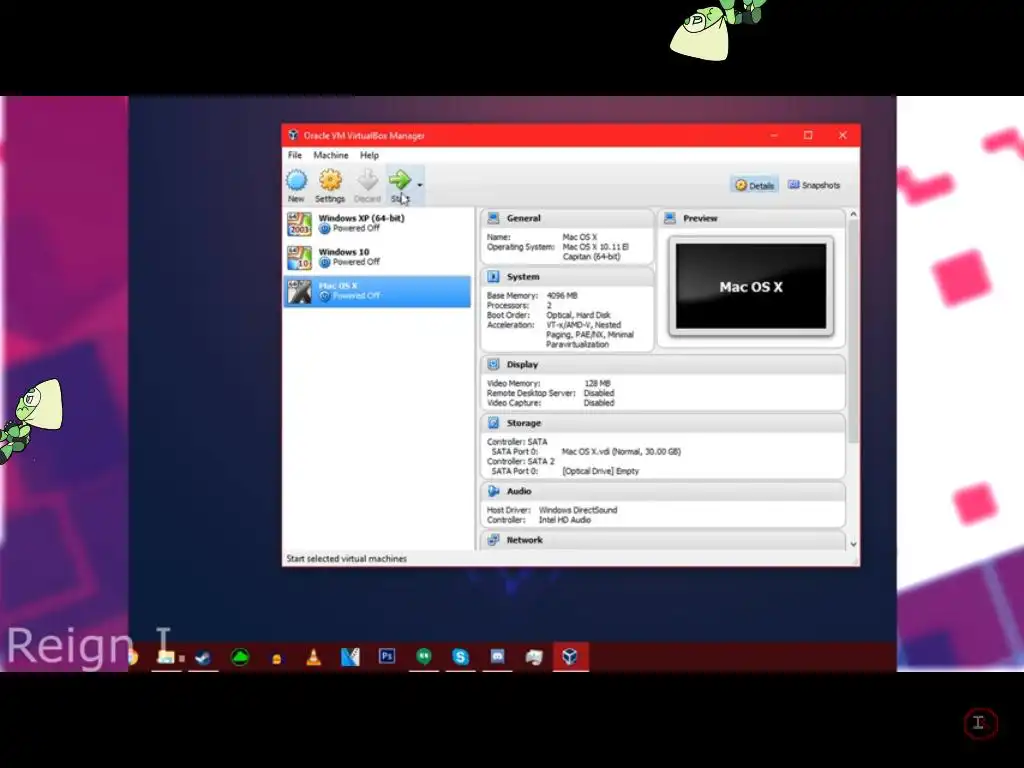Click the Network section icon
This screenshot has width=1024, height=768.
pyautogui.click(x=494, y=540)
